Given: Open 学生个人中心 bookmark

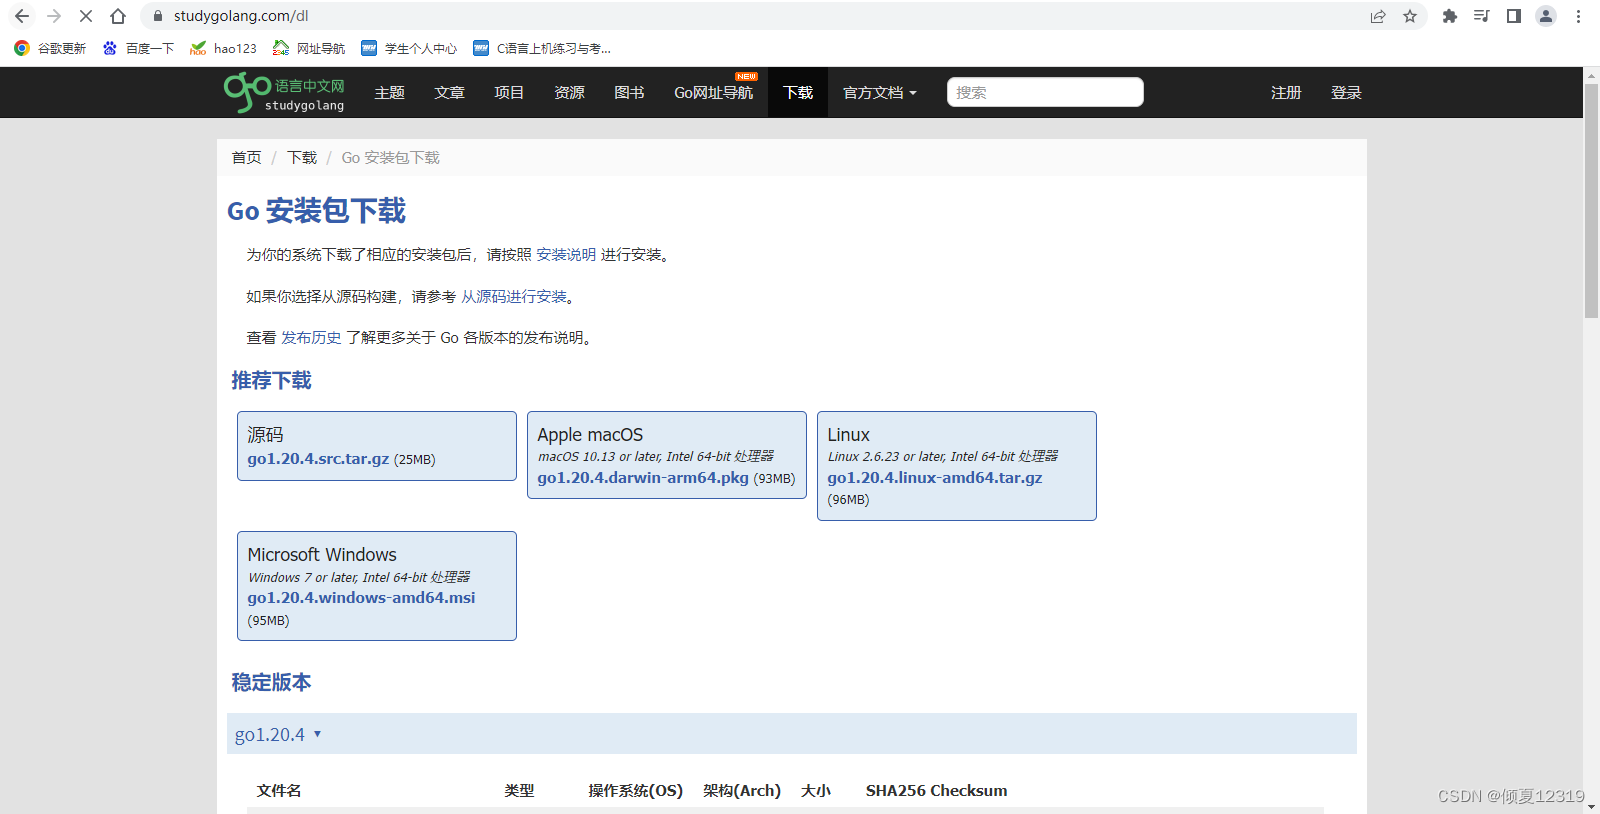Looking at the screenshot, I should click(409, 48).
